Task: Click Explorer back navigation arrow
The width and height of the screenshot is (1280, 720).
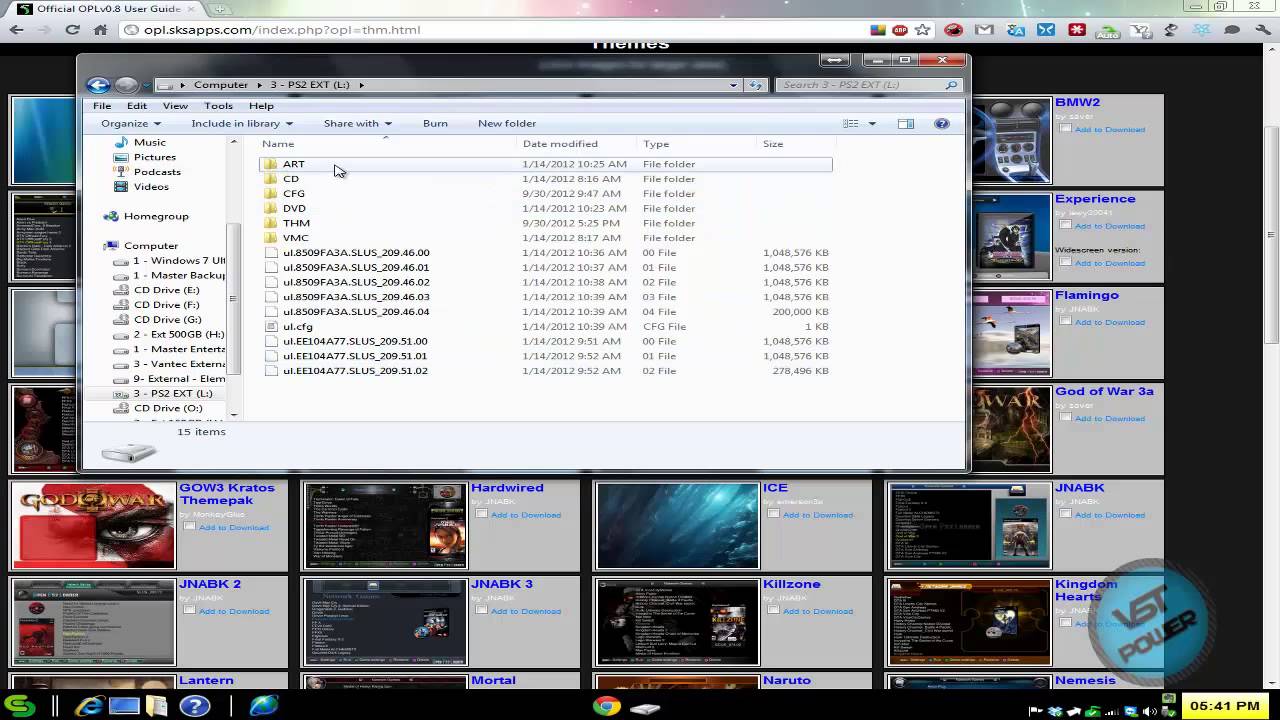Action: point(98,85)
